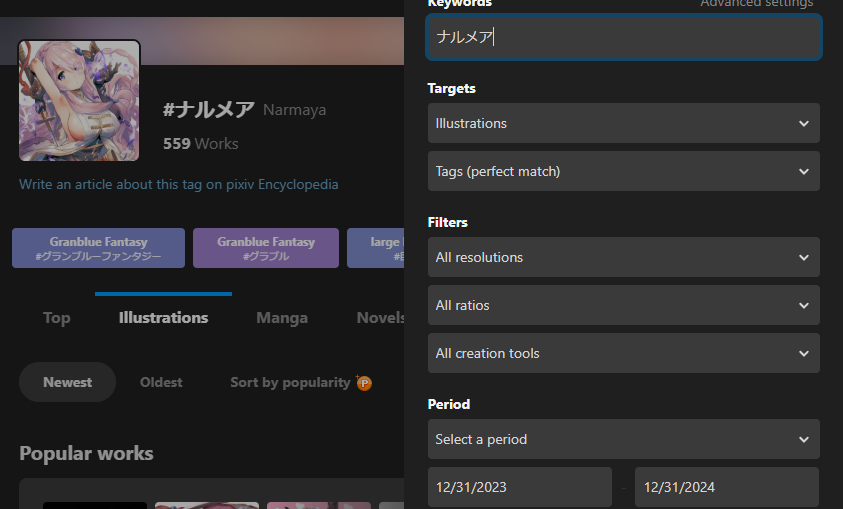Click the start date field 12/31/2023
The width and height of the screenshot is (843, 509).
pyautogui.click(x=520, y=487)
